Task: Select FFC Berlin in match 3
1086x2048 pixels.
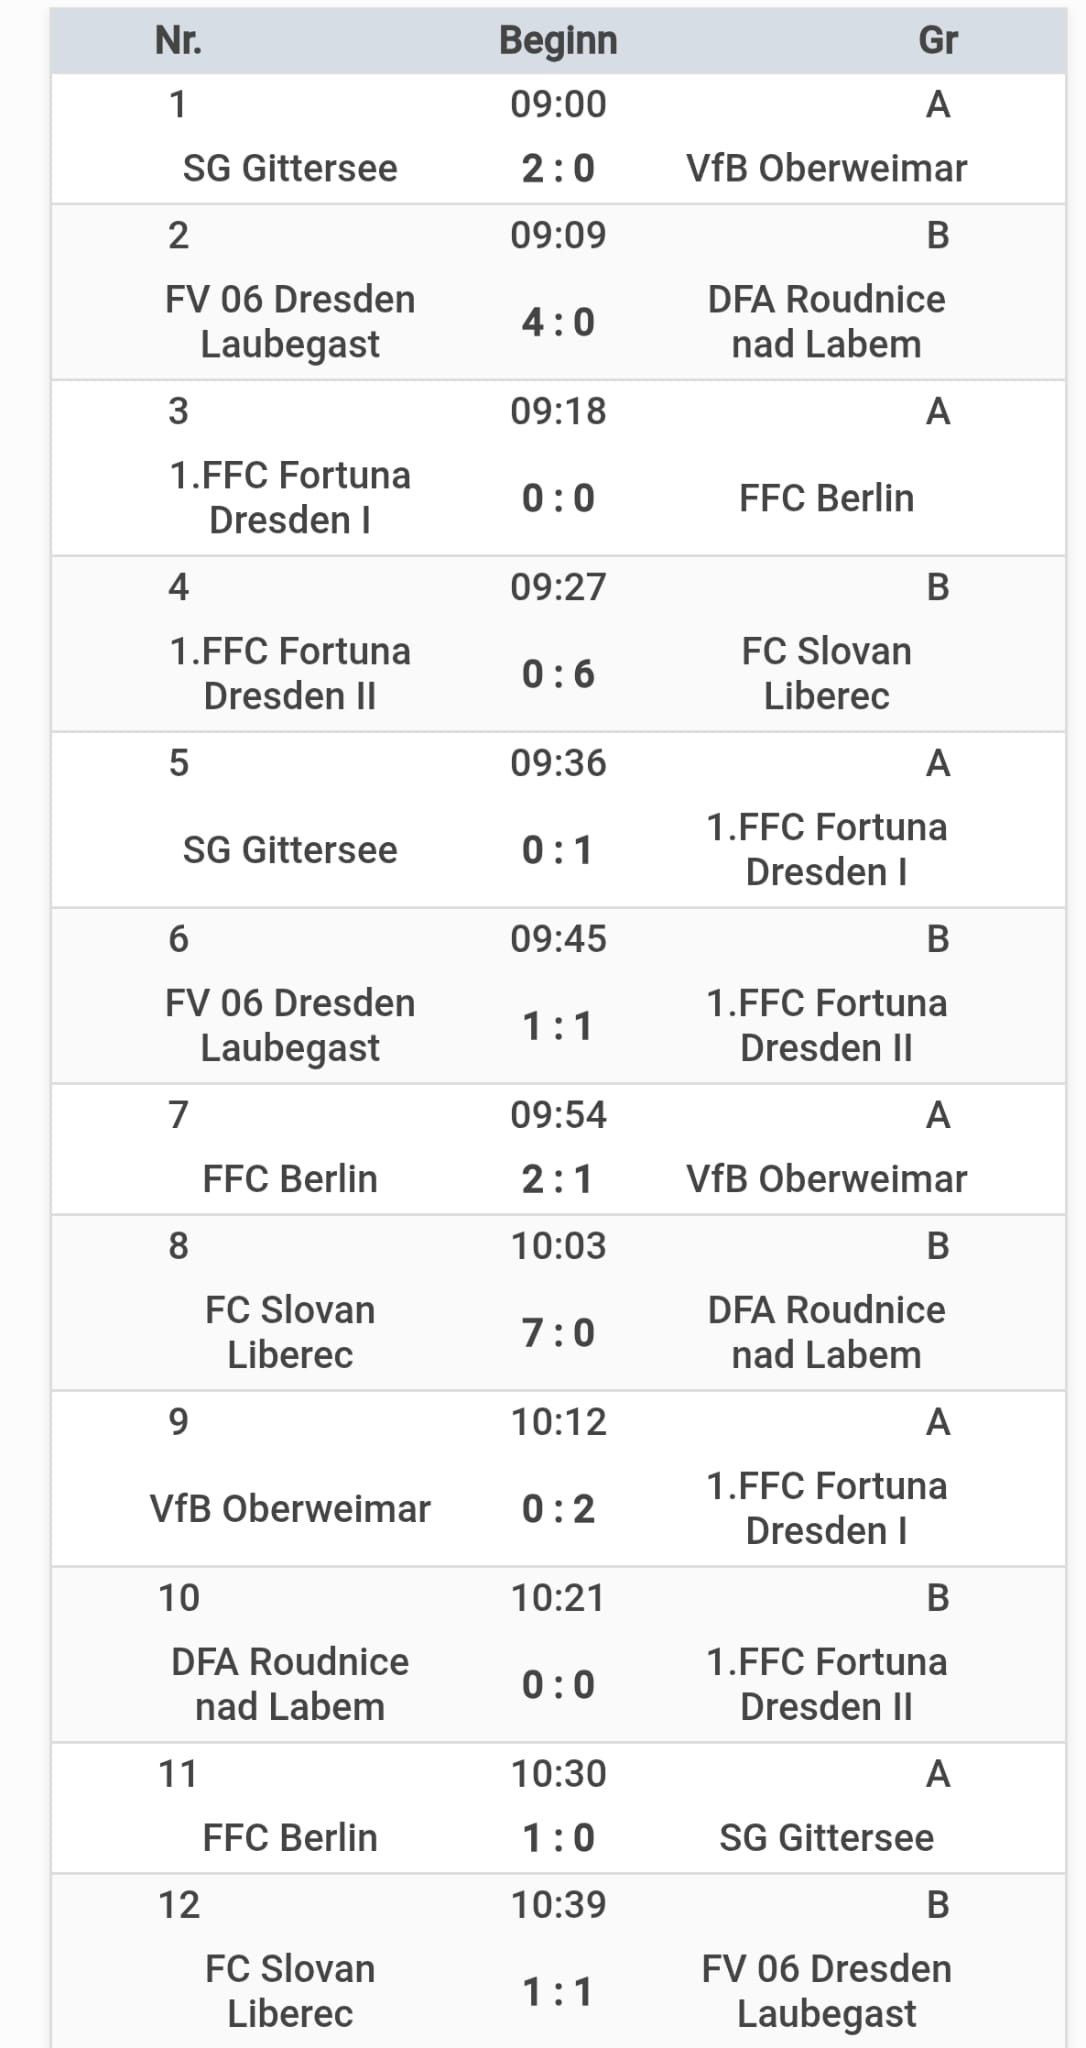Action: (x=826, y=498)
